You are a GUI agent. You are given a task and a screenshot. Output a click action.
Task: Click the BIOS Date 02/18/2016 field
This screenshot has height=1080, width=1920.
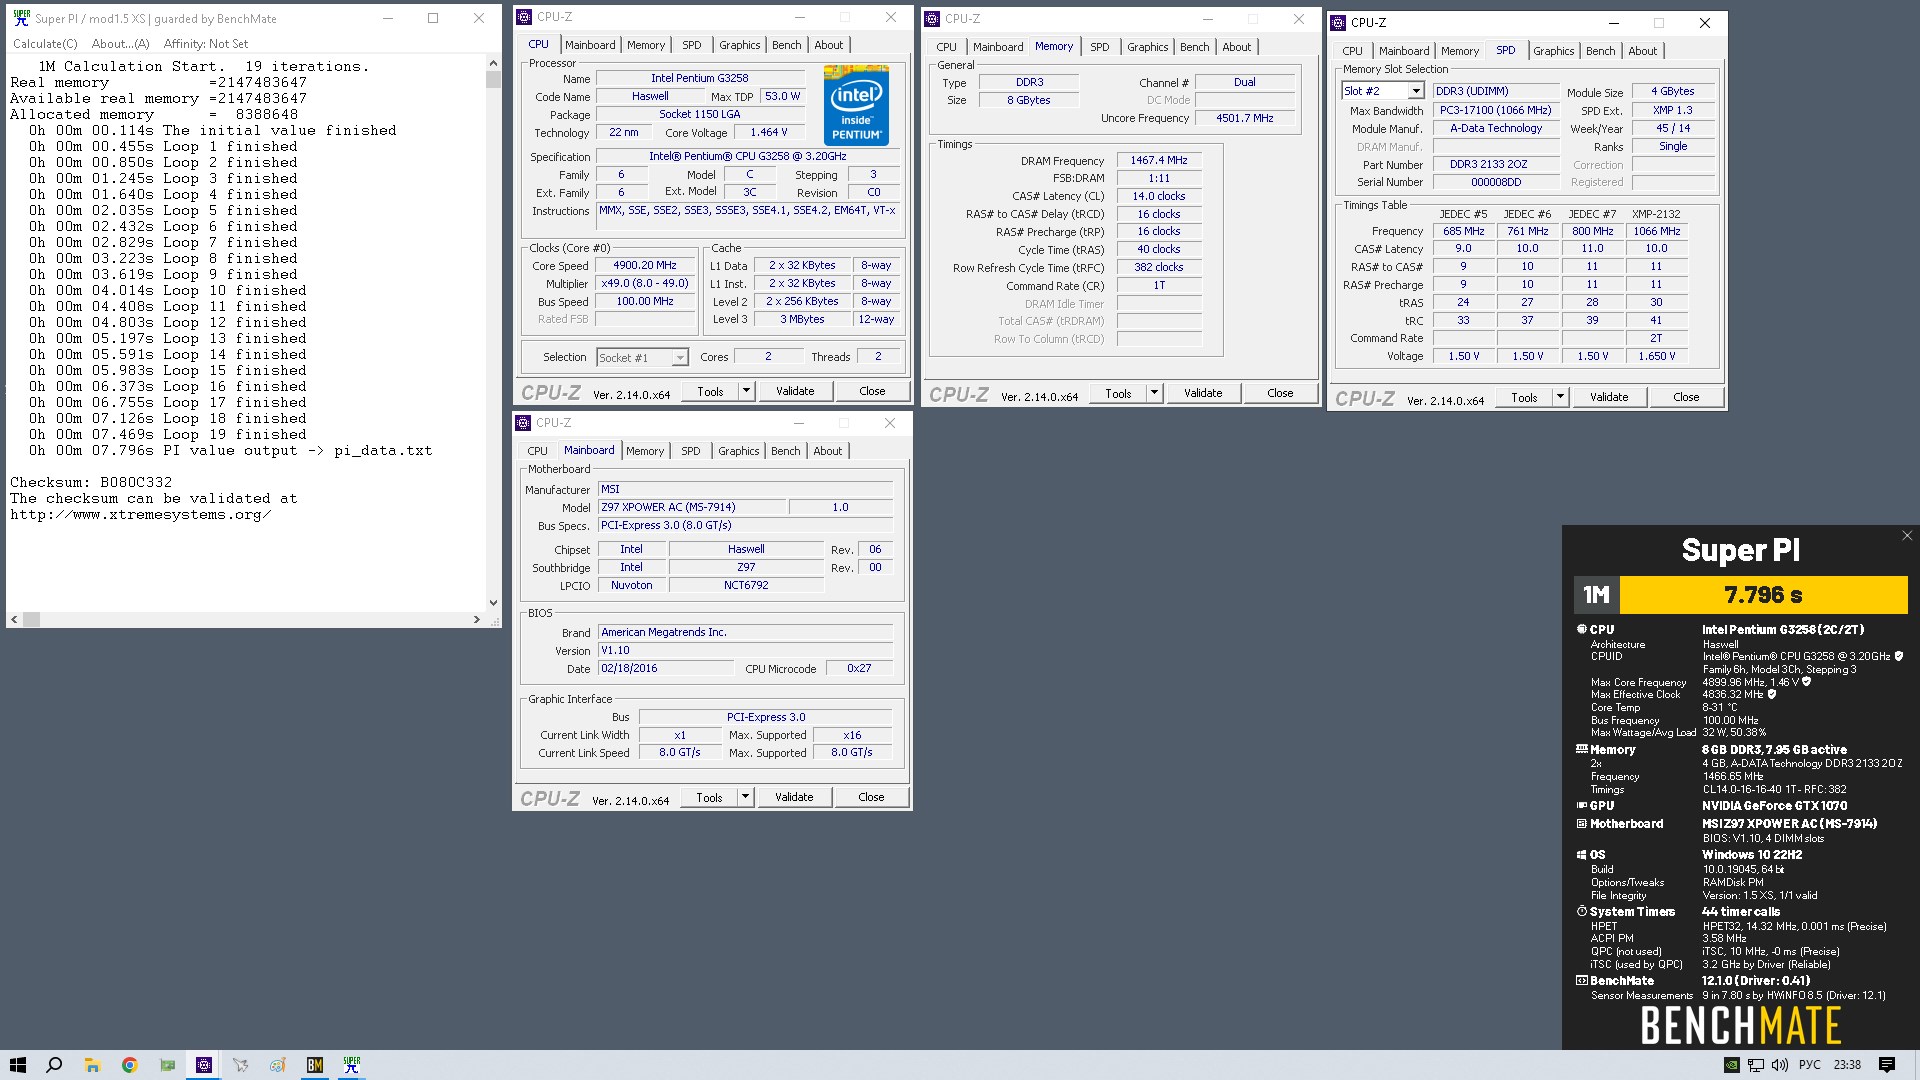[666, 668]
